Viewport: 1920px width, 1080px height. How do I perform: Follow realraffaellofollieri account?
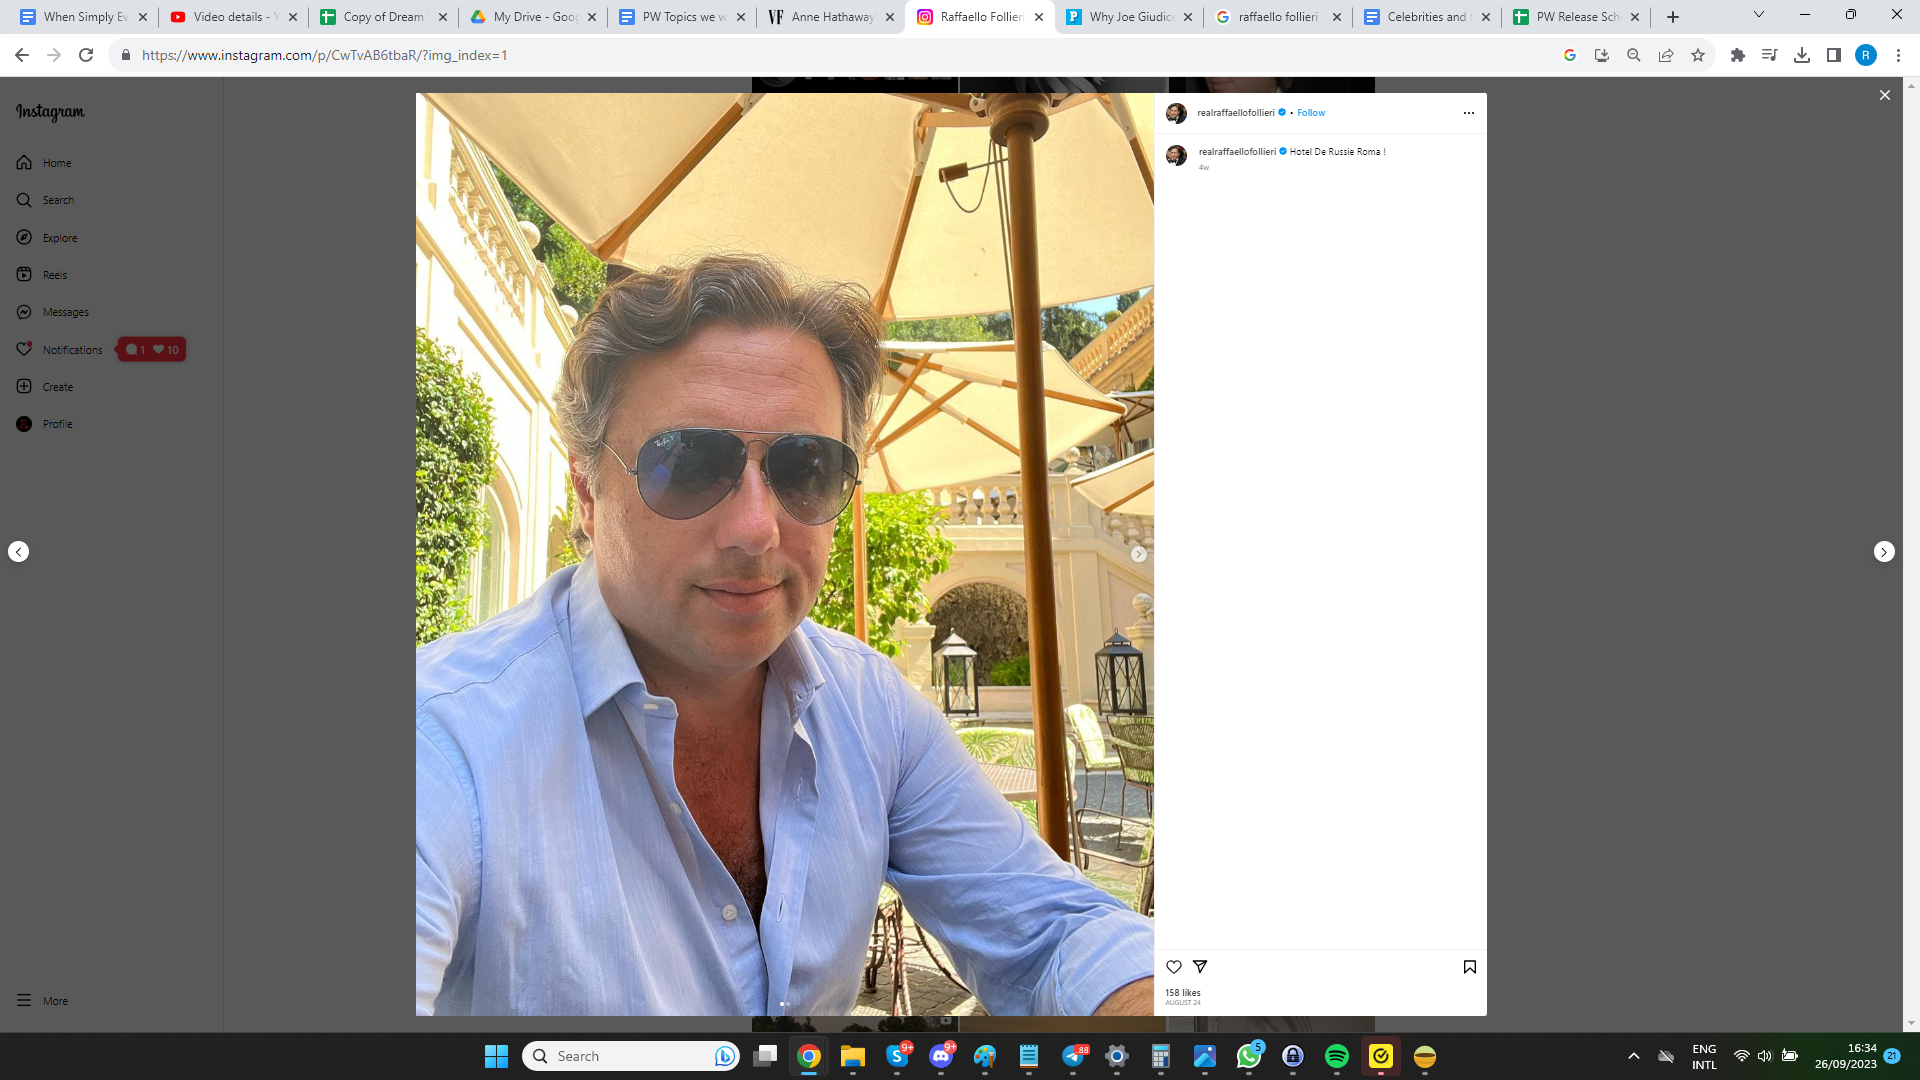[1310, 113]
